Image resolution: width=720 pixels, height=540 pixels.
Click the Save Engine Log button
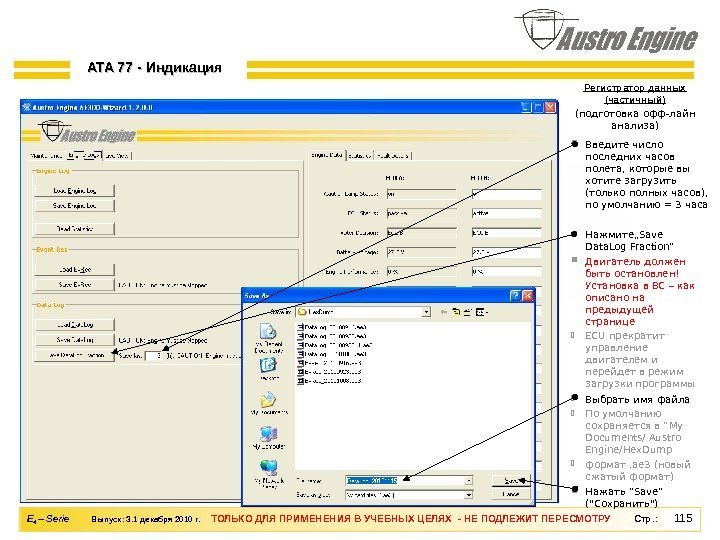click(74, 206)
